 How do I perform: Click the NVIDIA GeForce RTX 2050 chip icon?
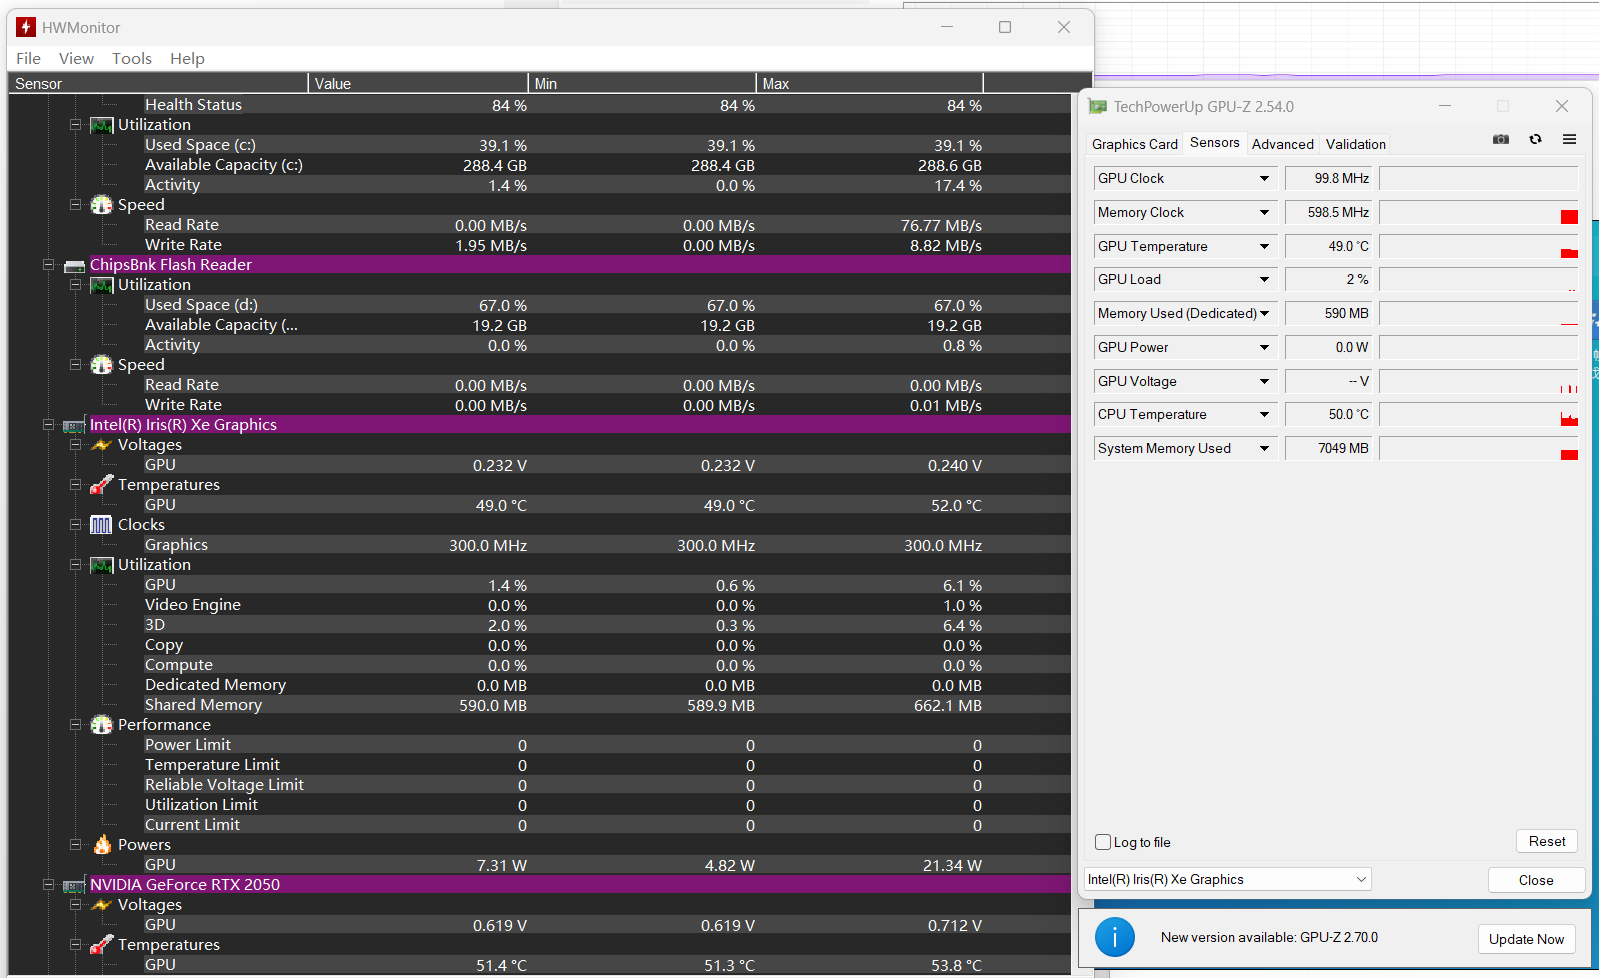click(74, 885)
